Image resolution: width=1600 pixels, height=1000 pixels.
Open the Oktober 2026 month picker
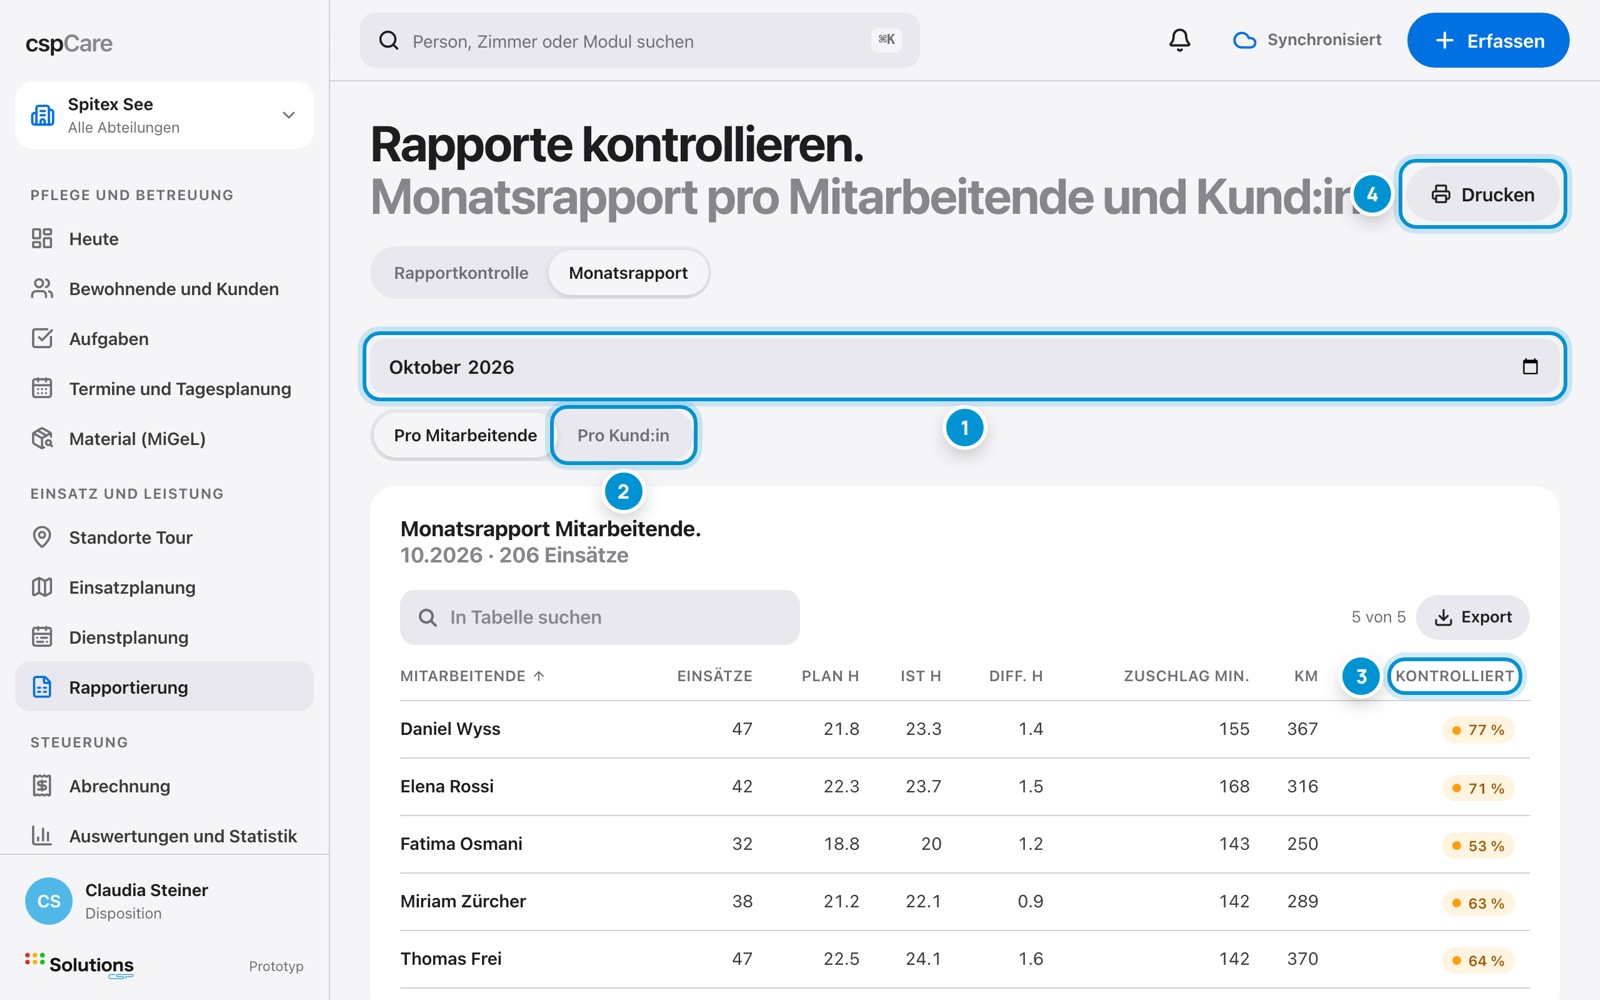pyautogui.click(x=964, y=367)
